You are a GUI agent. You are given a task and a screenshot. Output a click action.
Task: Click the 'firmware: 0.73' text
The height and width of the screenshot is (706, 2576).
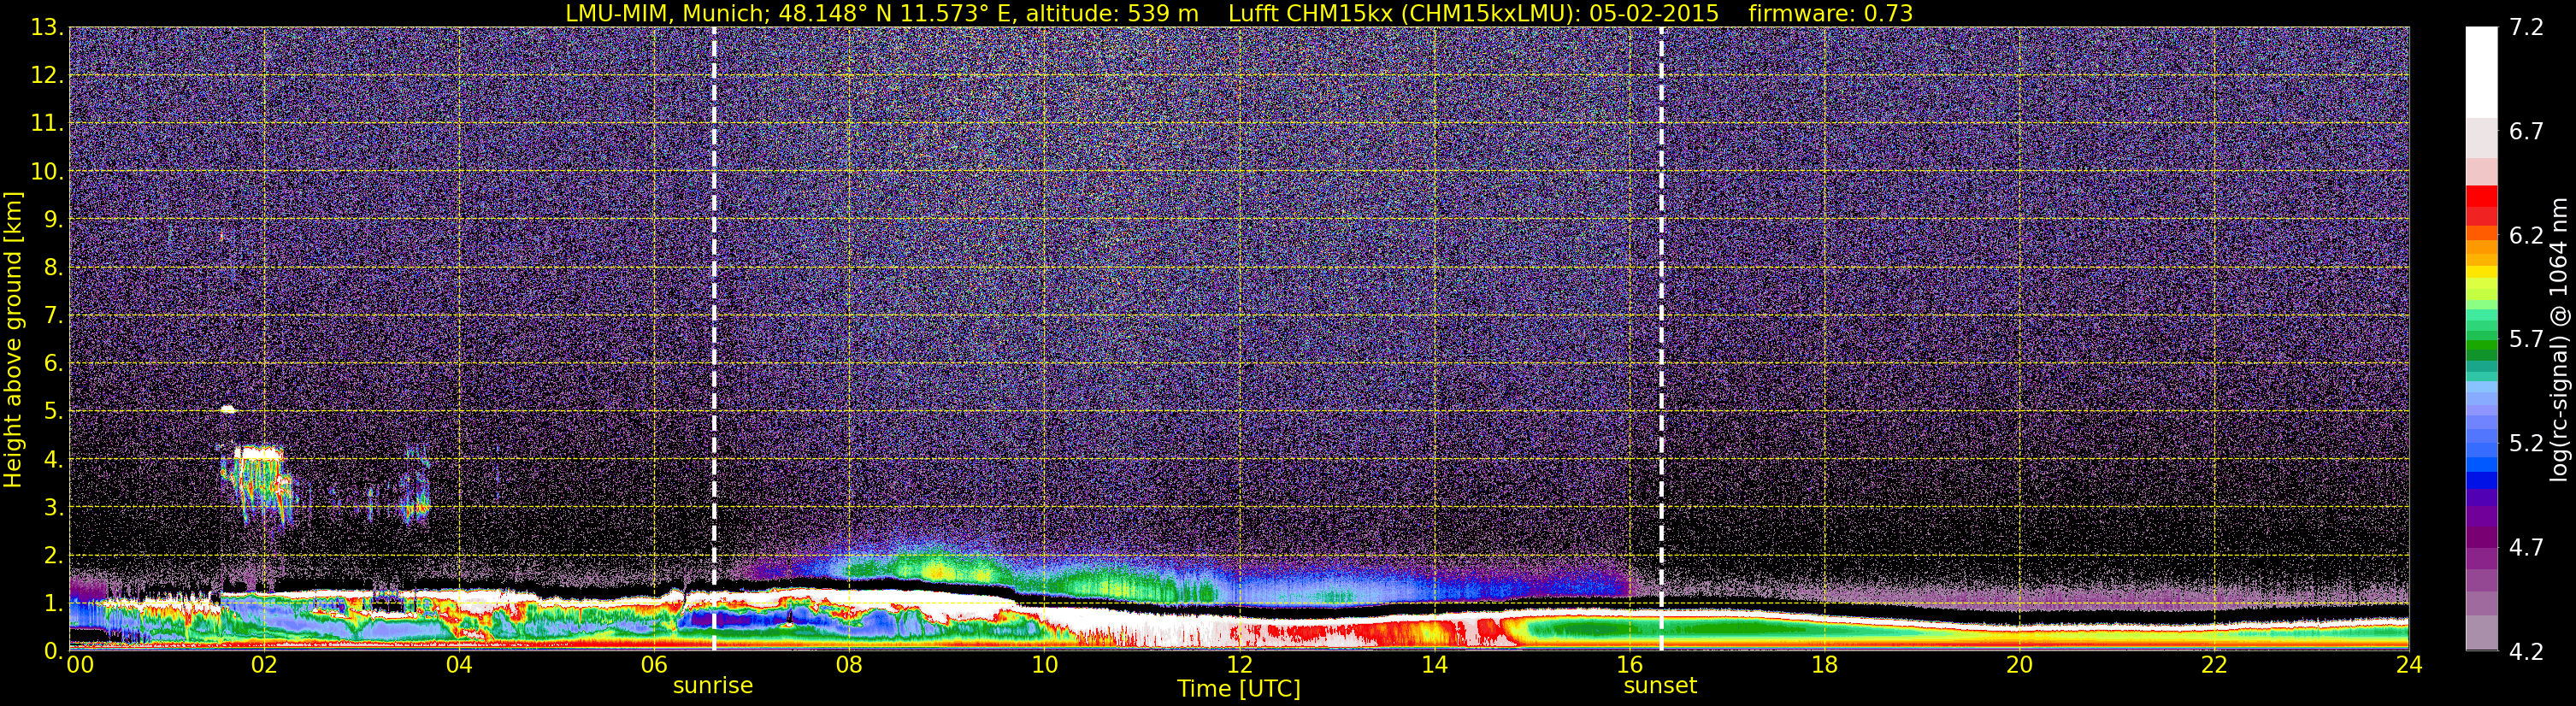[1830, 14]
